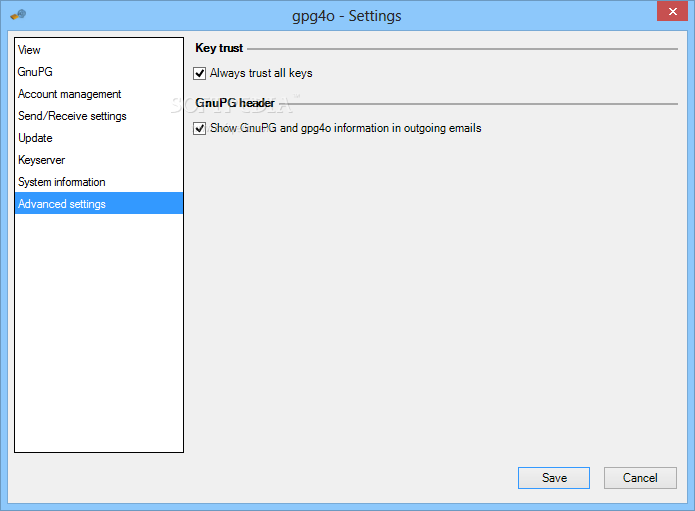Open Keyserver settings
Viewport: 695px width, 511px height.
(99, 160)
